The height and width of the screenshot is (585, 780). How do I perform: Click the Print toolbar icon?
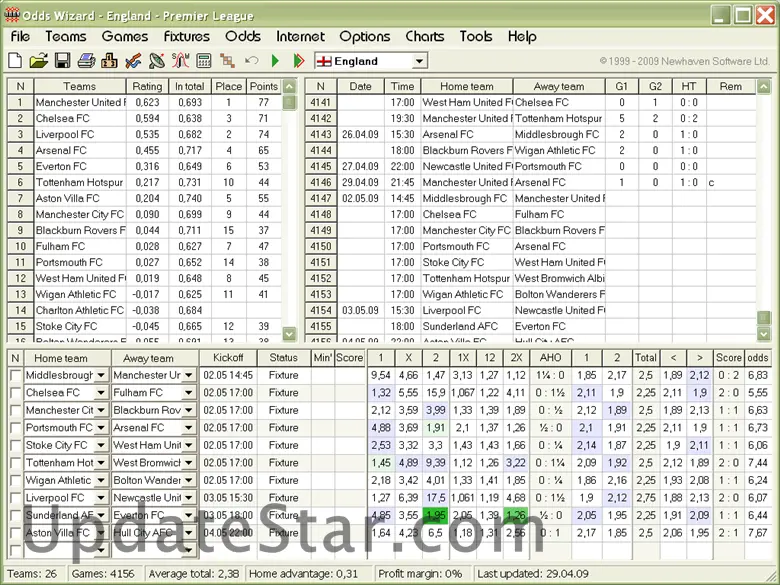coord(86,61)
